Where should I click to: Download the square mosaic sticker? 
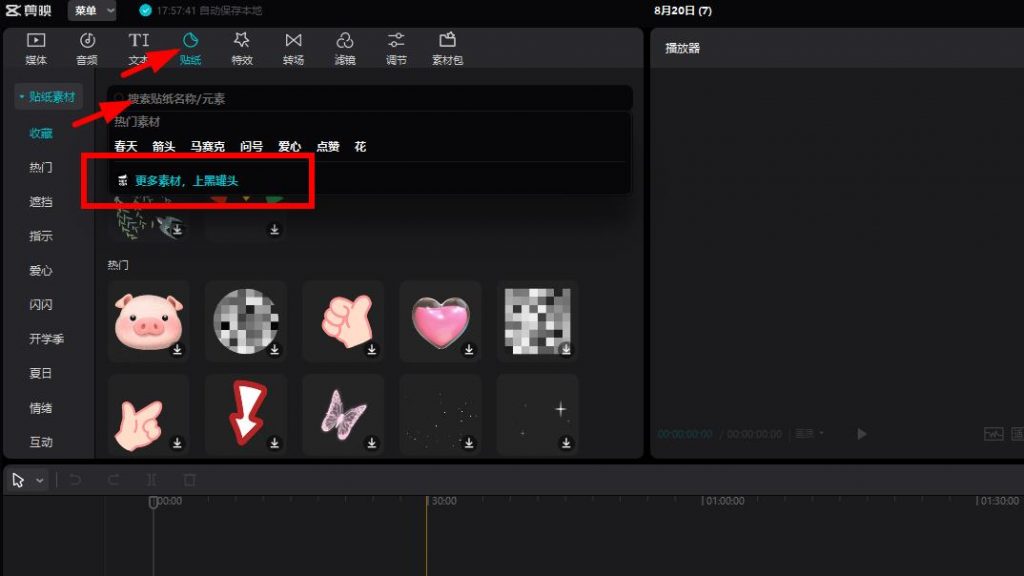(566, 349)
